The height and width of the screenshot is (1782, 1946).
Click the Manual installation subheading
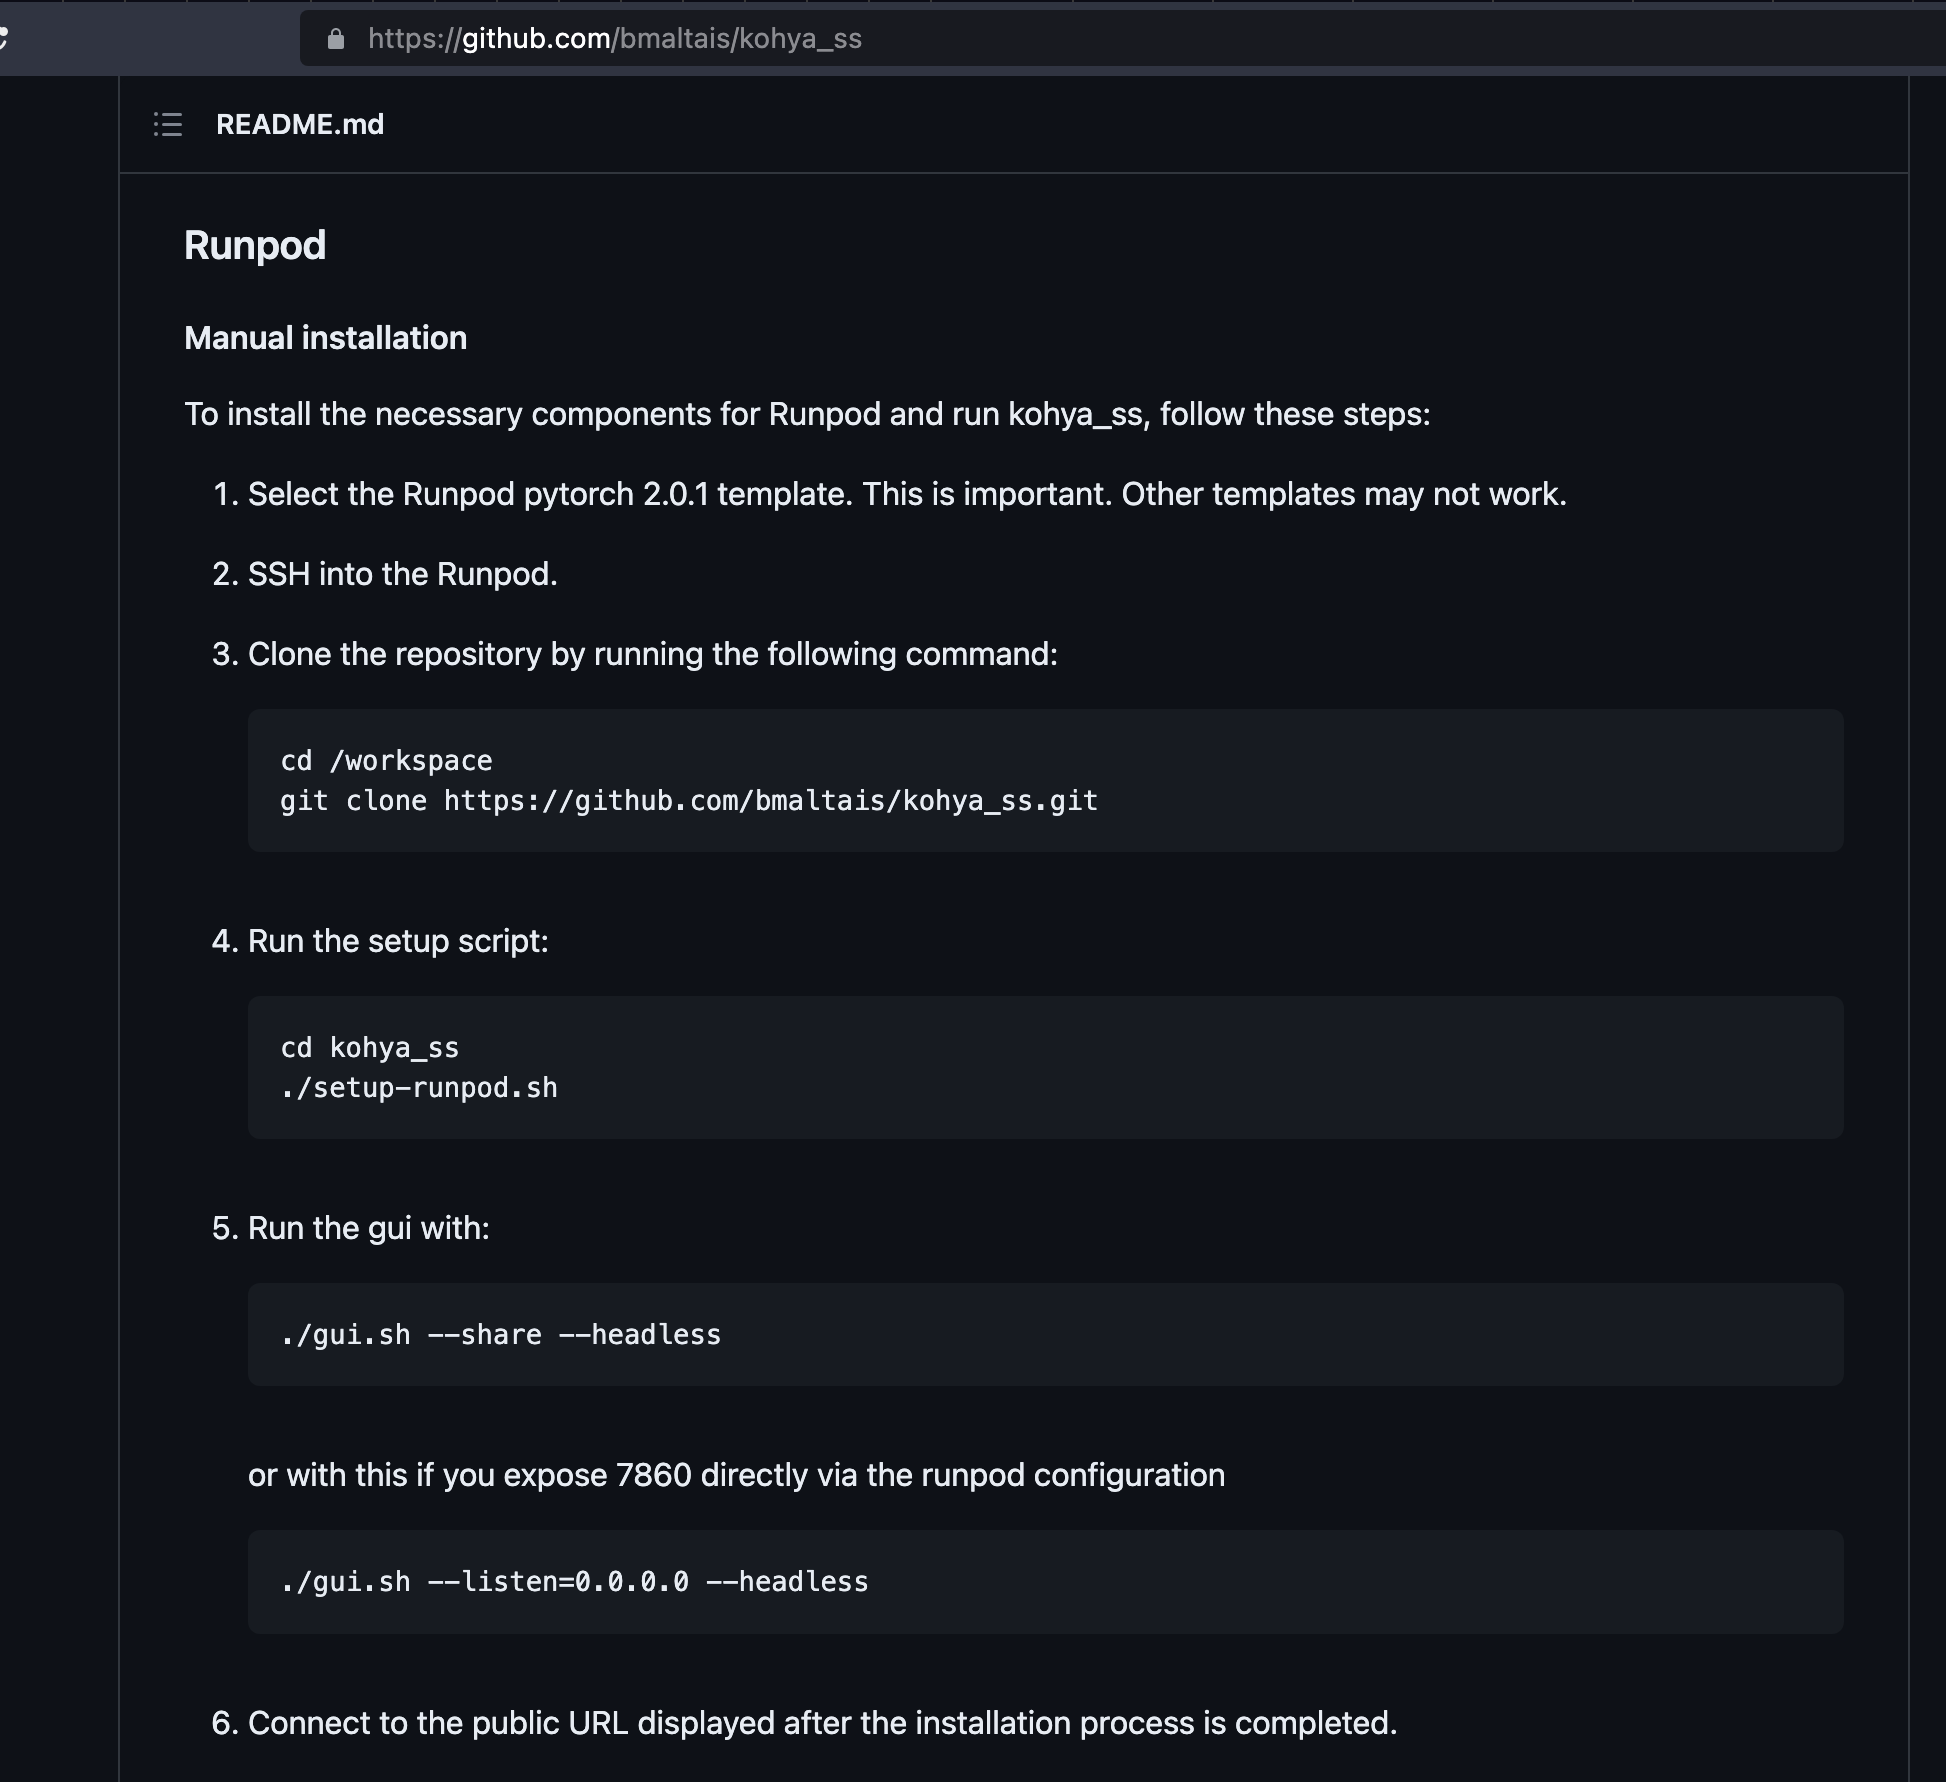coord(325,337)
